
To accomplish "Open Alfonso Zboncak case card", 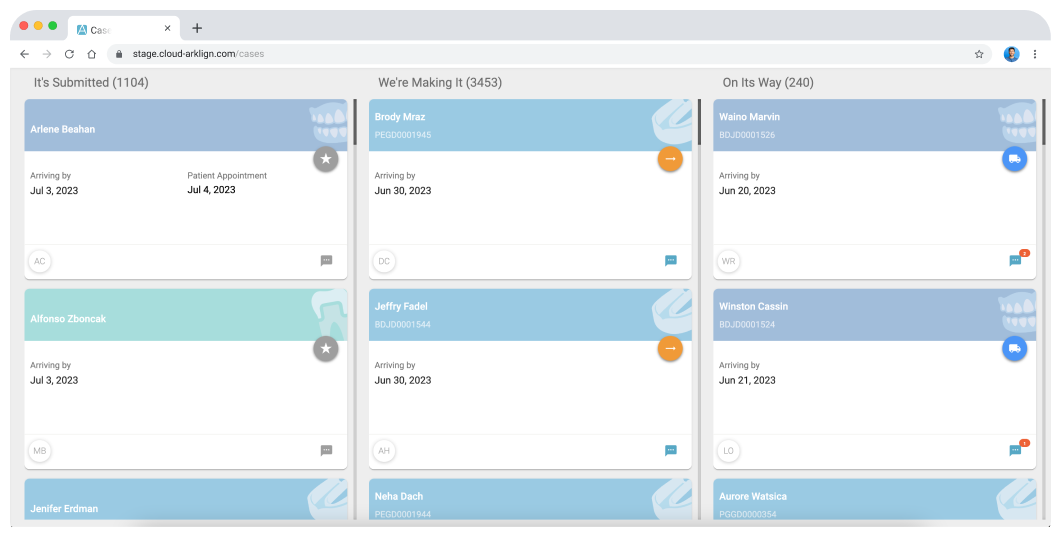I will click(x=186, y=378).
